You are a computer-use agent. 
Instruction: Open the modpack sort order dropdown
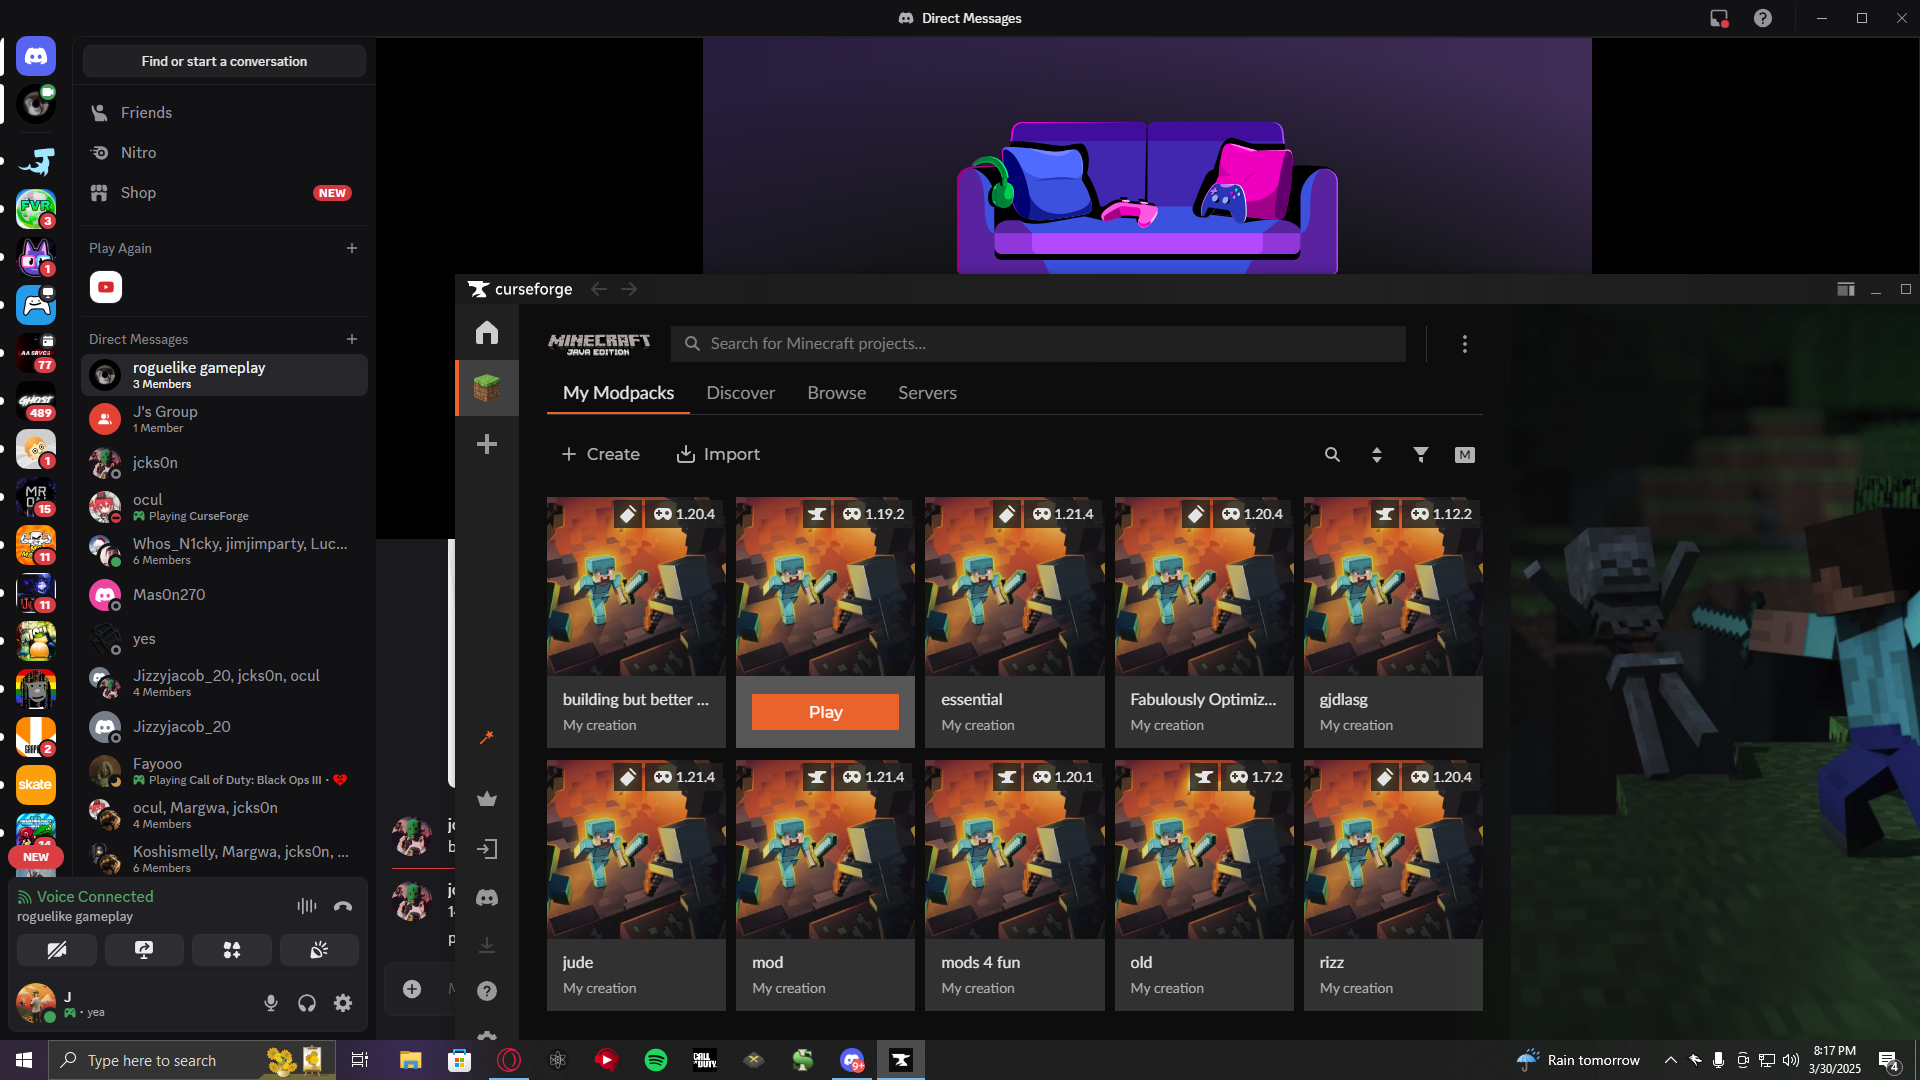pyautogui.click(x=1377, y=455)
